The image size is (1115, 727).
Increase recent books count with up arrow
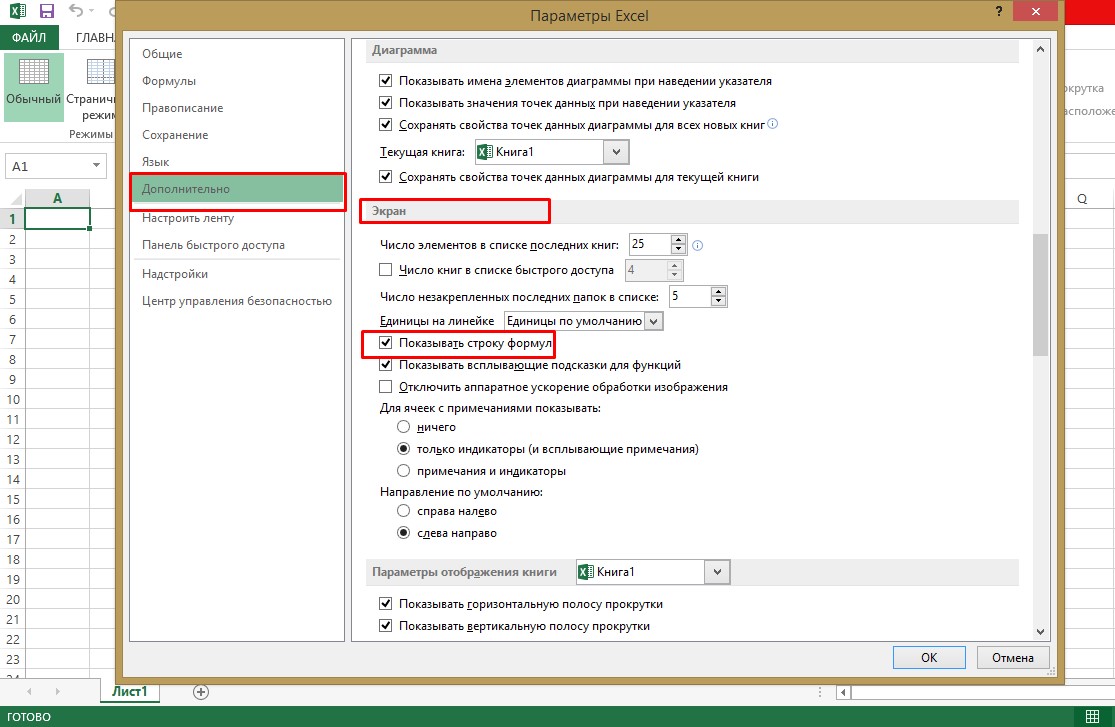(679, 239)
